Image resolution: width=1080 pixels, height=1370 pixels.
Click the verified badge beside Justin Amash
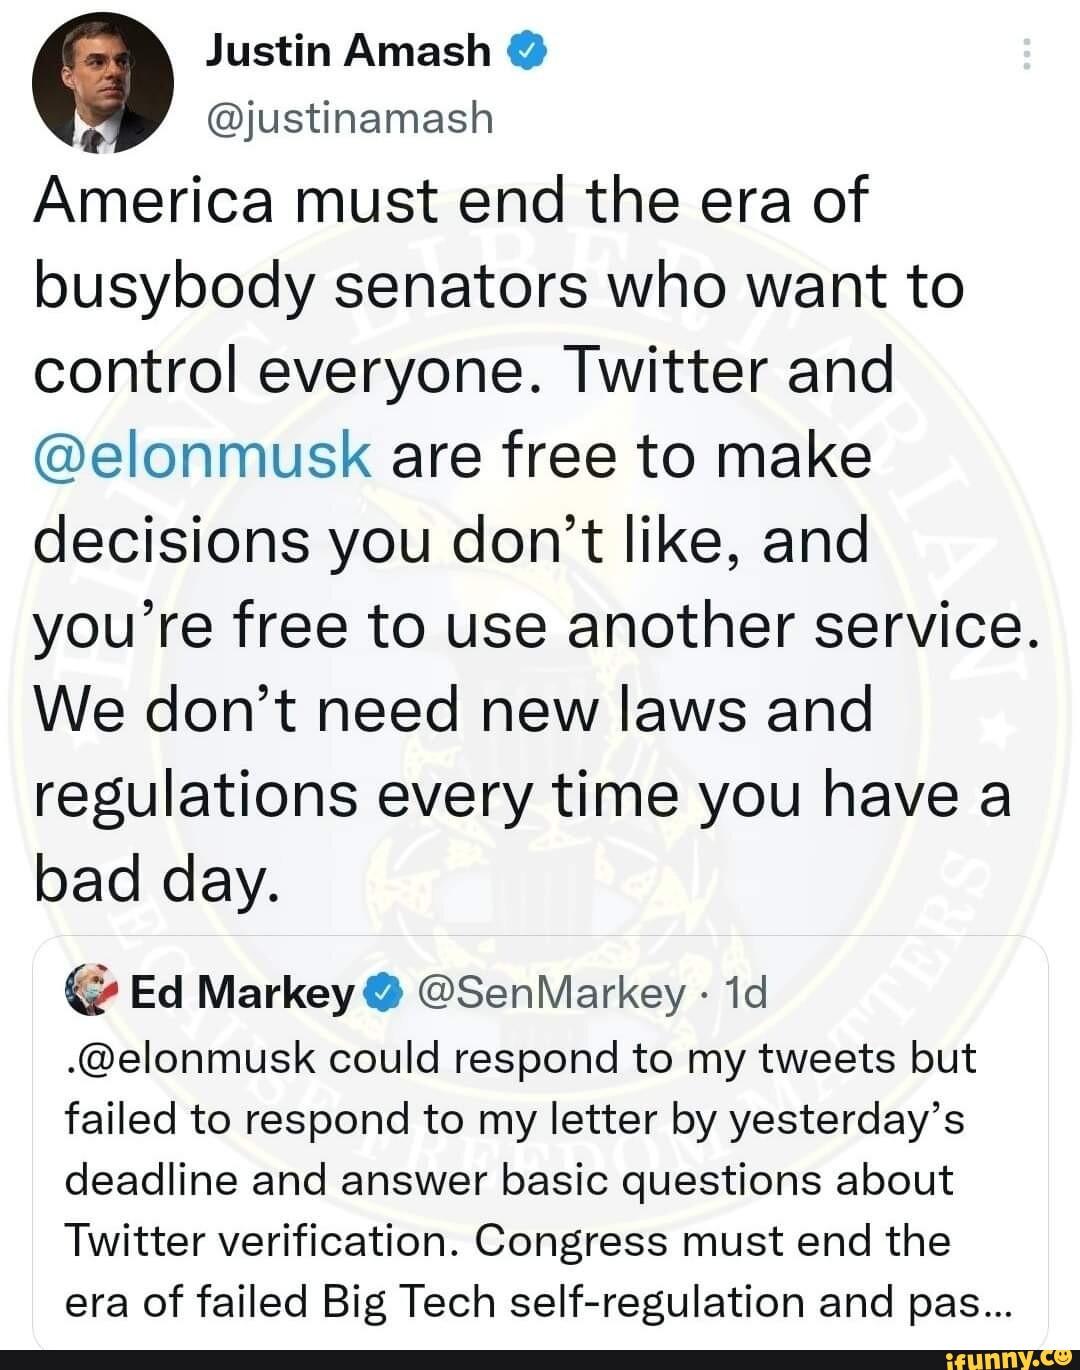coord(528,50)
